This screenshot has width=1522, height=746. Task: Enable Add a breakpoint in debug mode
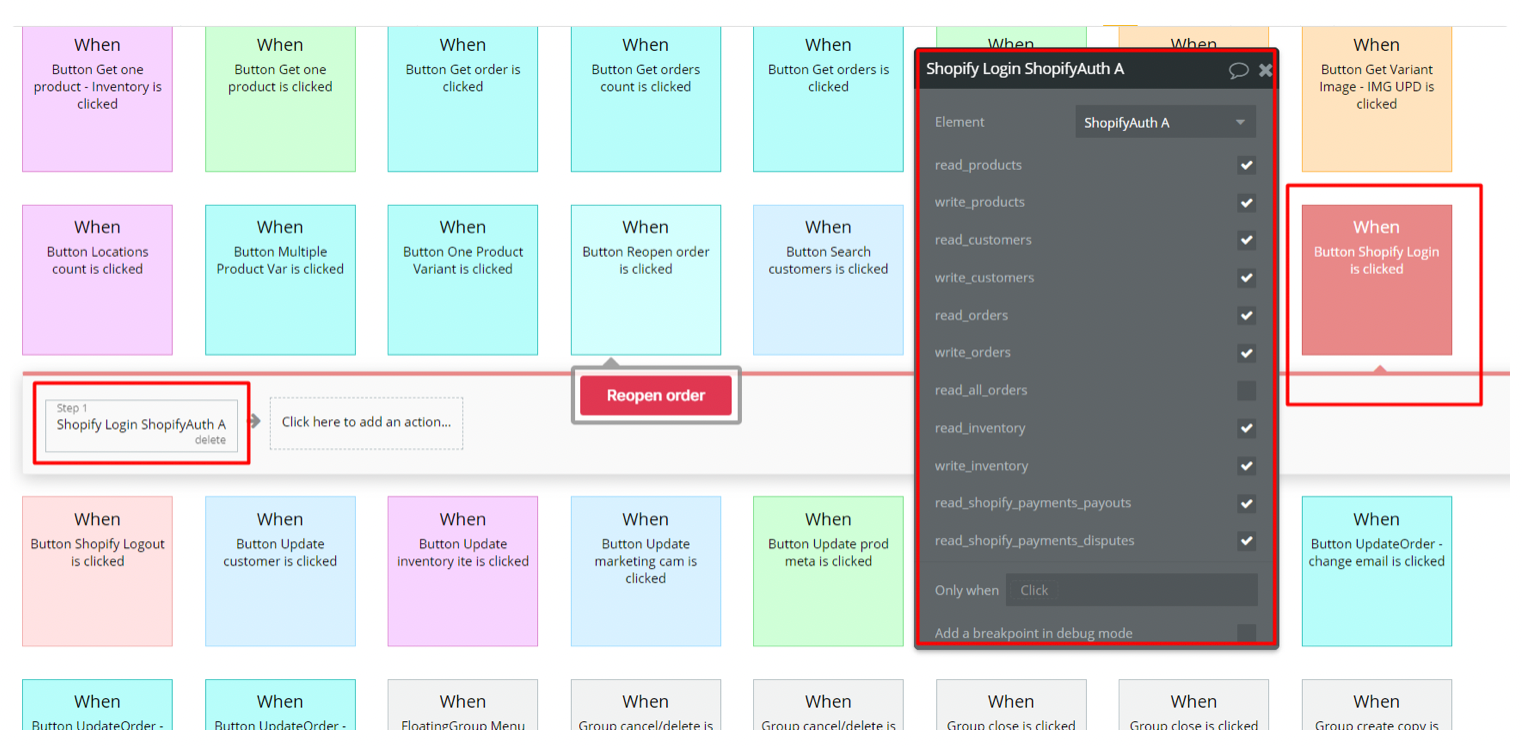(x=1246, y=633)
